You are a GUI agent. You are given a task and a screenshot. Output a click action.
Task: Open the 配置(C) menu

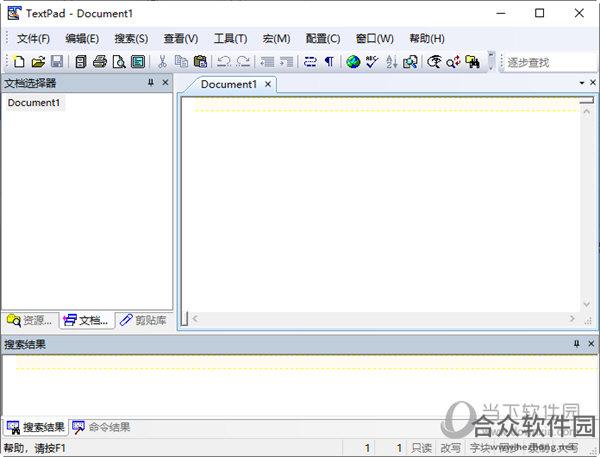click(x=323, y=38)
